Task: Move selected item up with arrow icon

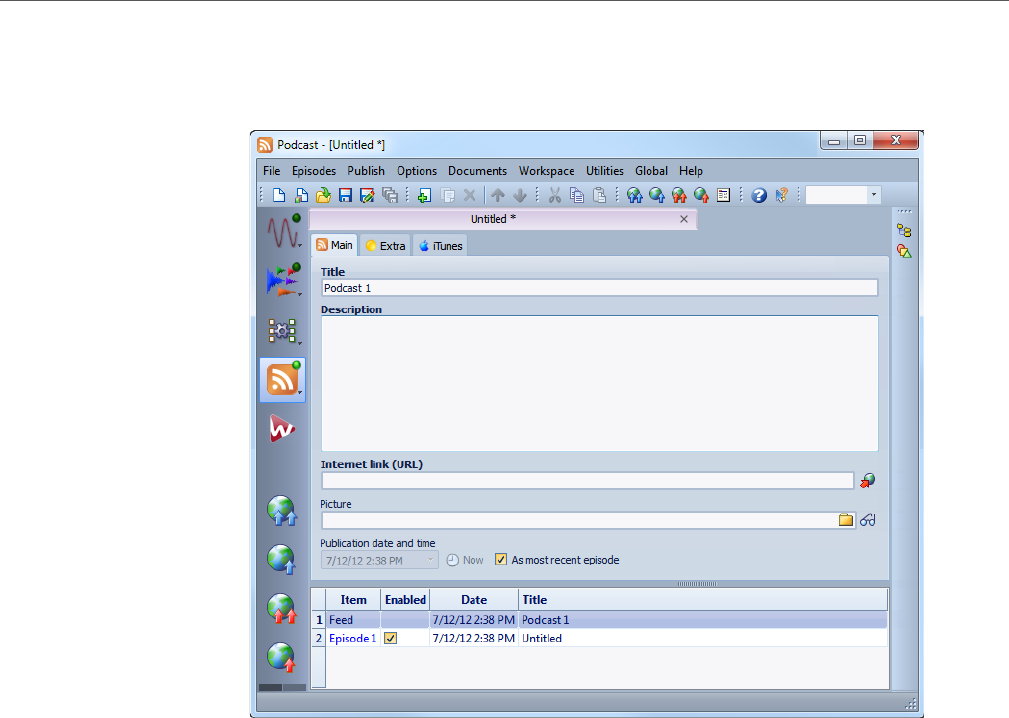Action: coord(497,195)
